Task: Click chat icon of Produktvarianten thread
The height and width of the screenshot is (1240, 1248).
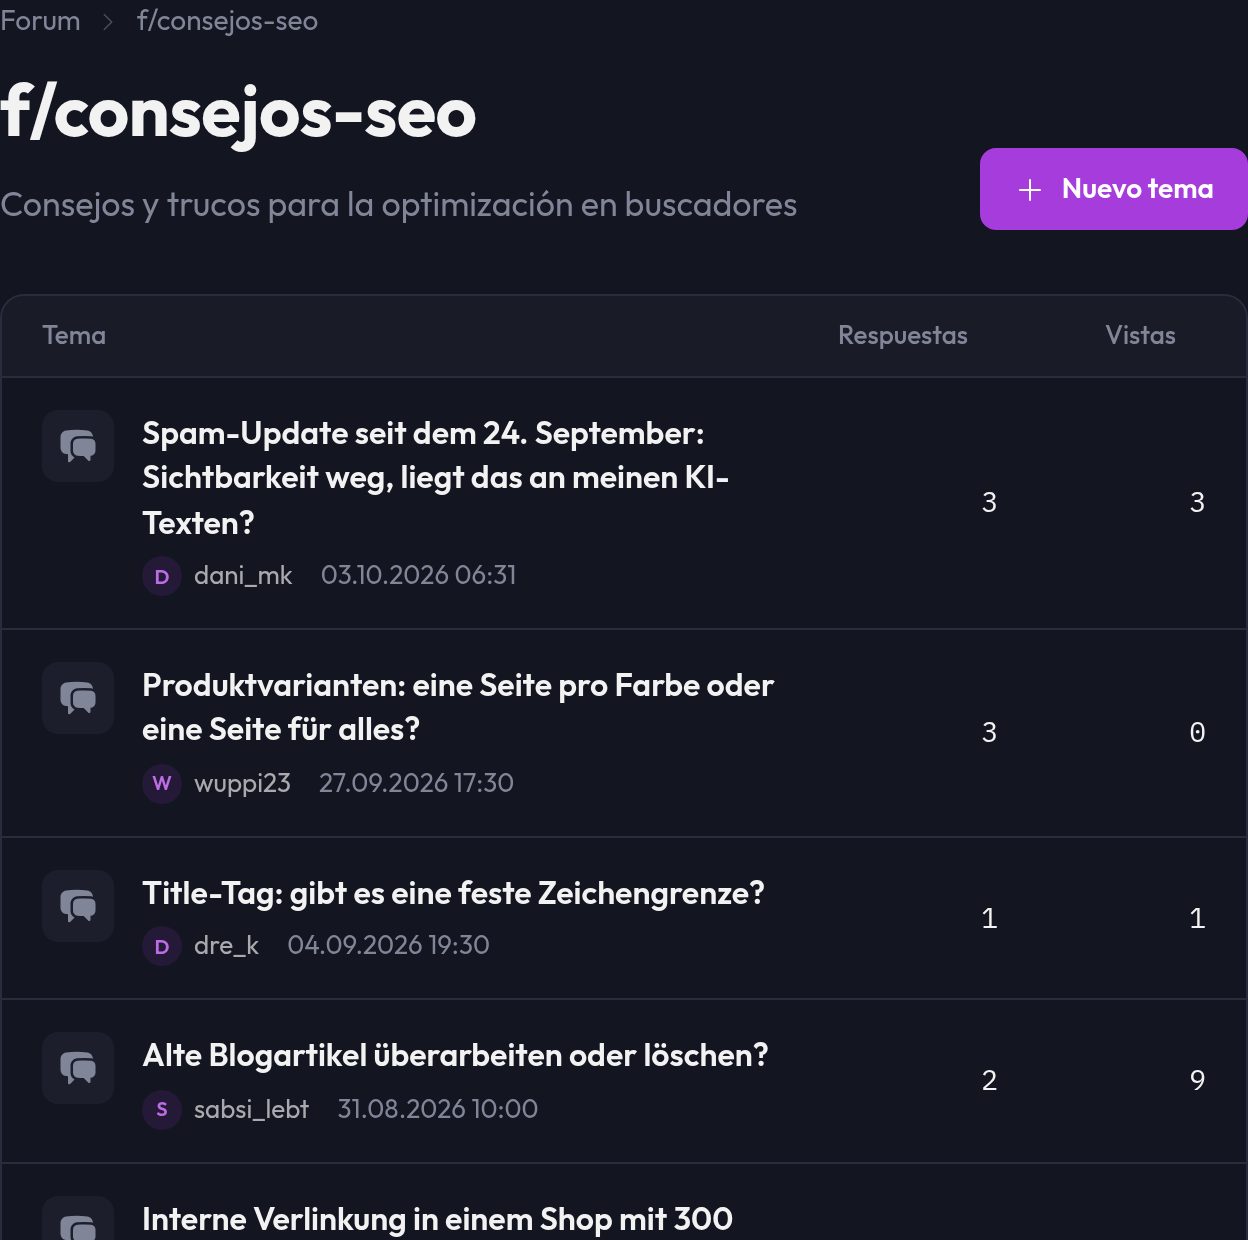Action: click(x=78, y=698)
